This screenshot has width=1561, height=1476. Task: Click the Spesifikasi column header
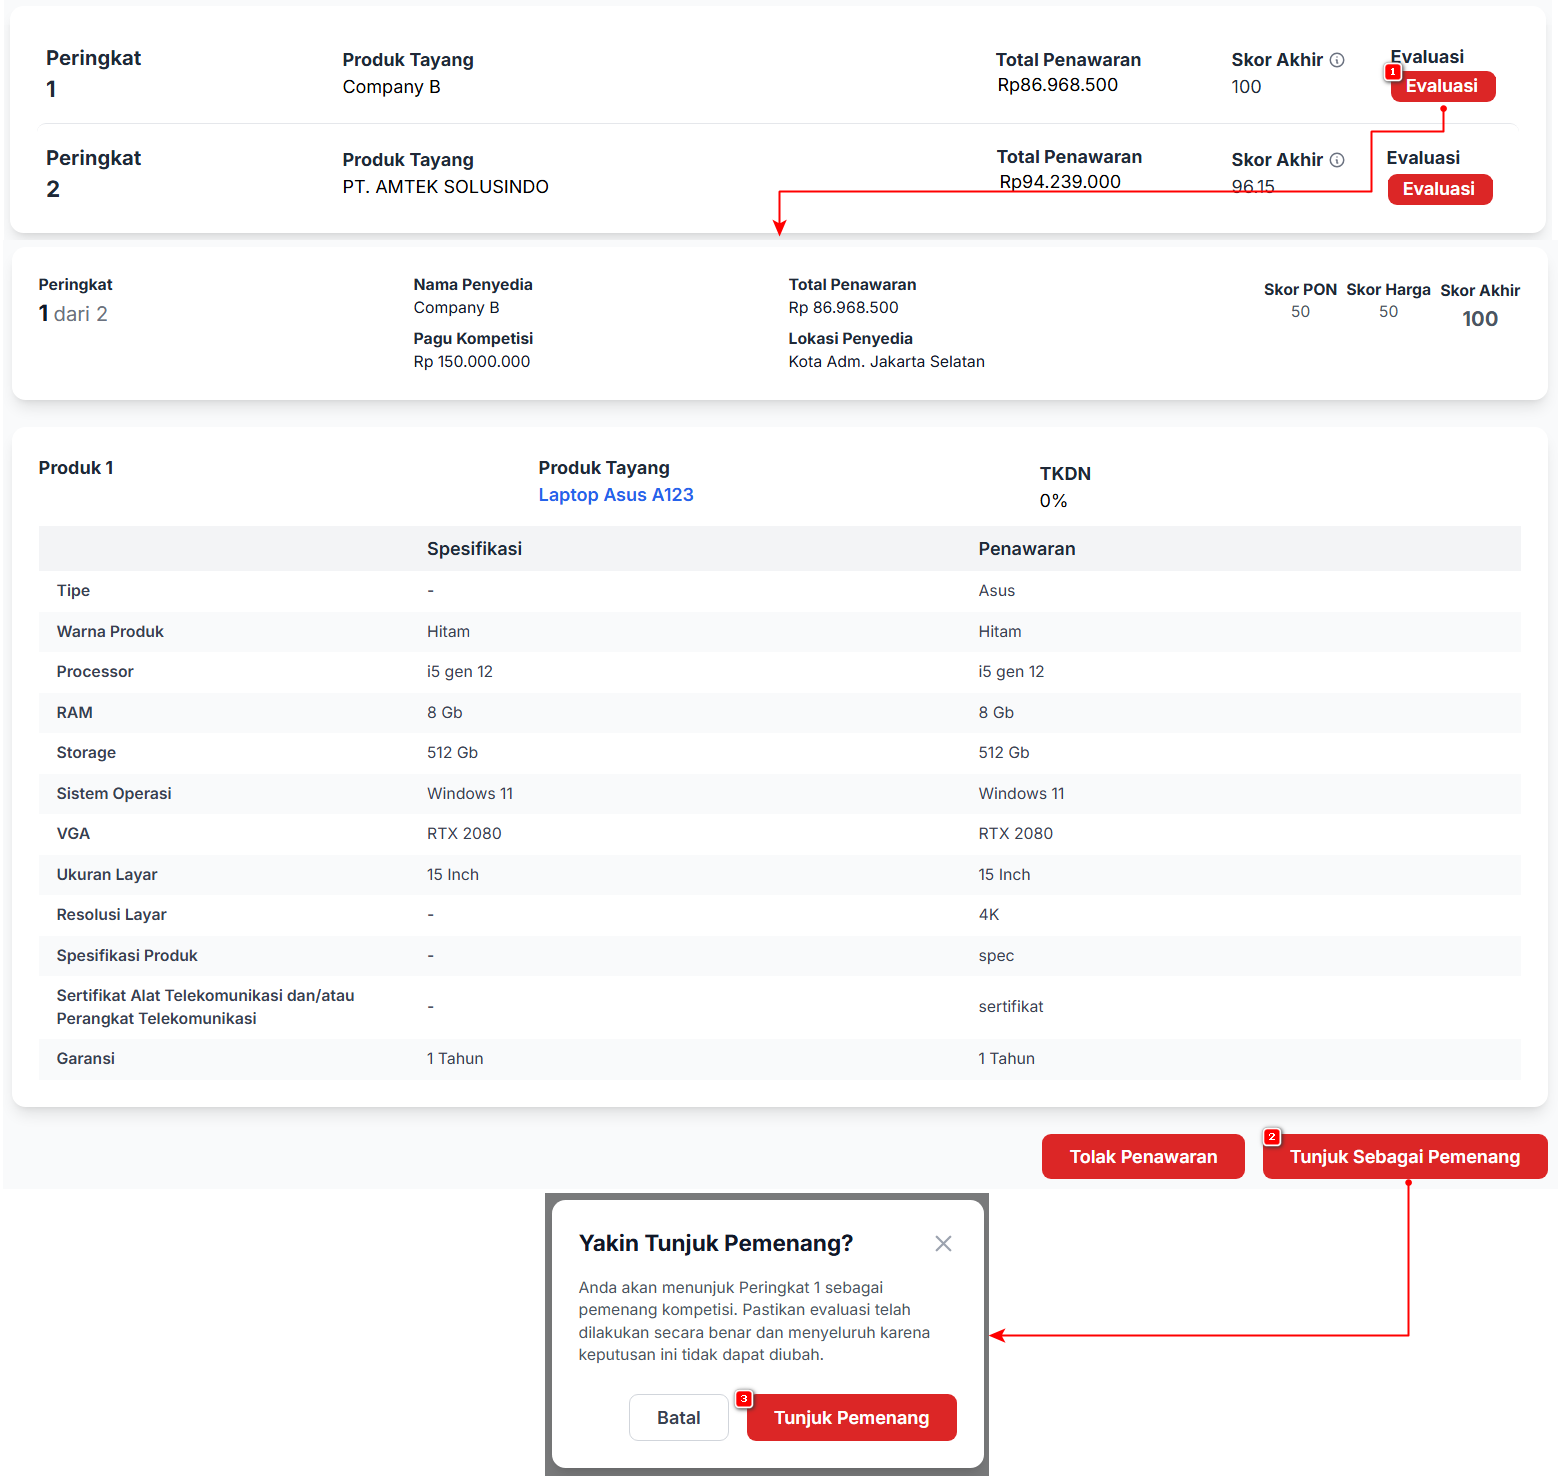click(x=474, y=549)
